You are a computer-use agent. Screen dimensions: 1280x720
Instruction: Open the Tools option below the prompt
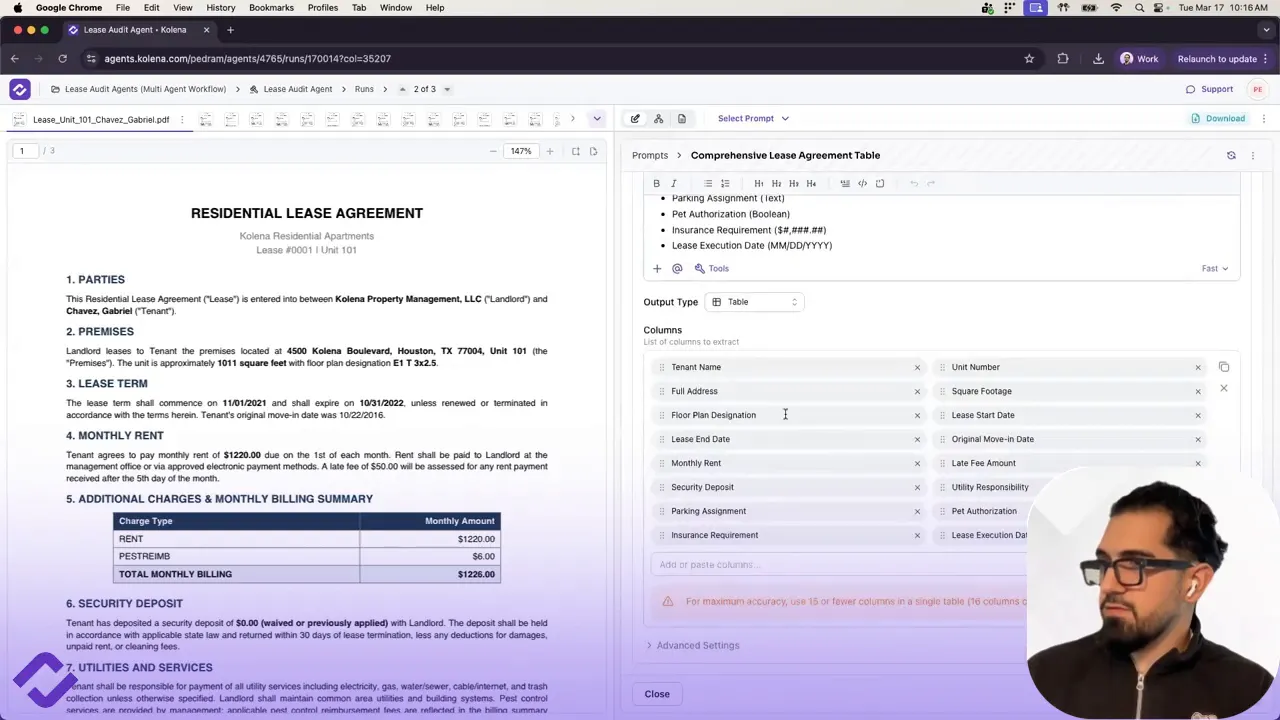point(714,268)
